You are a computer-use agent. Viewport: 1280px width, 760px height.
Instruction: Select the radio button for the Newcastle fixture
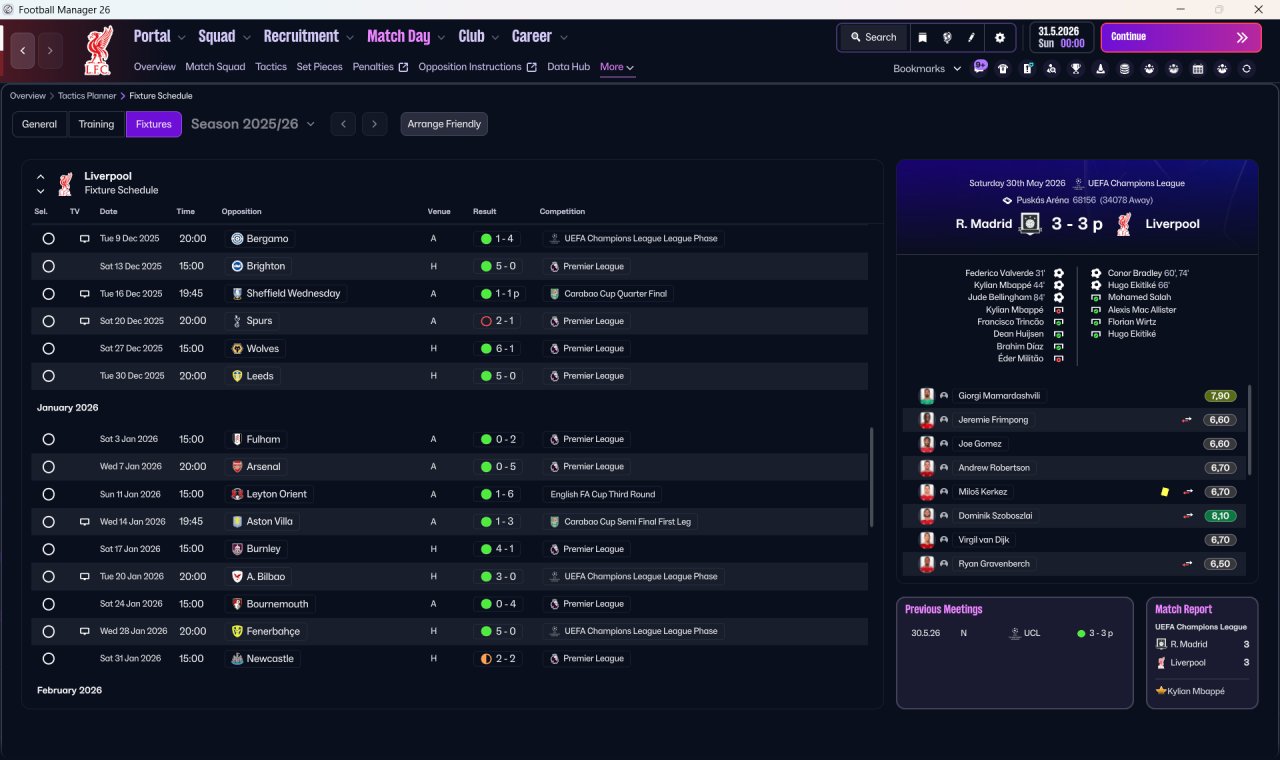pos(48,659)
